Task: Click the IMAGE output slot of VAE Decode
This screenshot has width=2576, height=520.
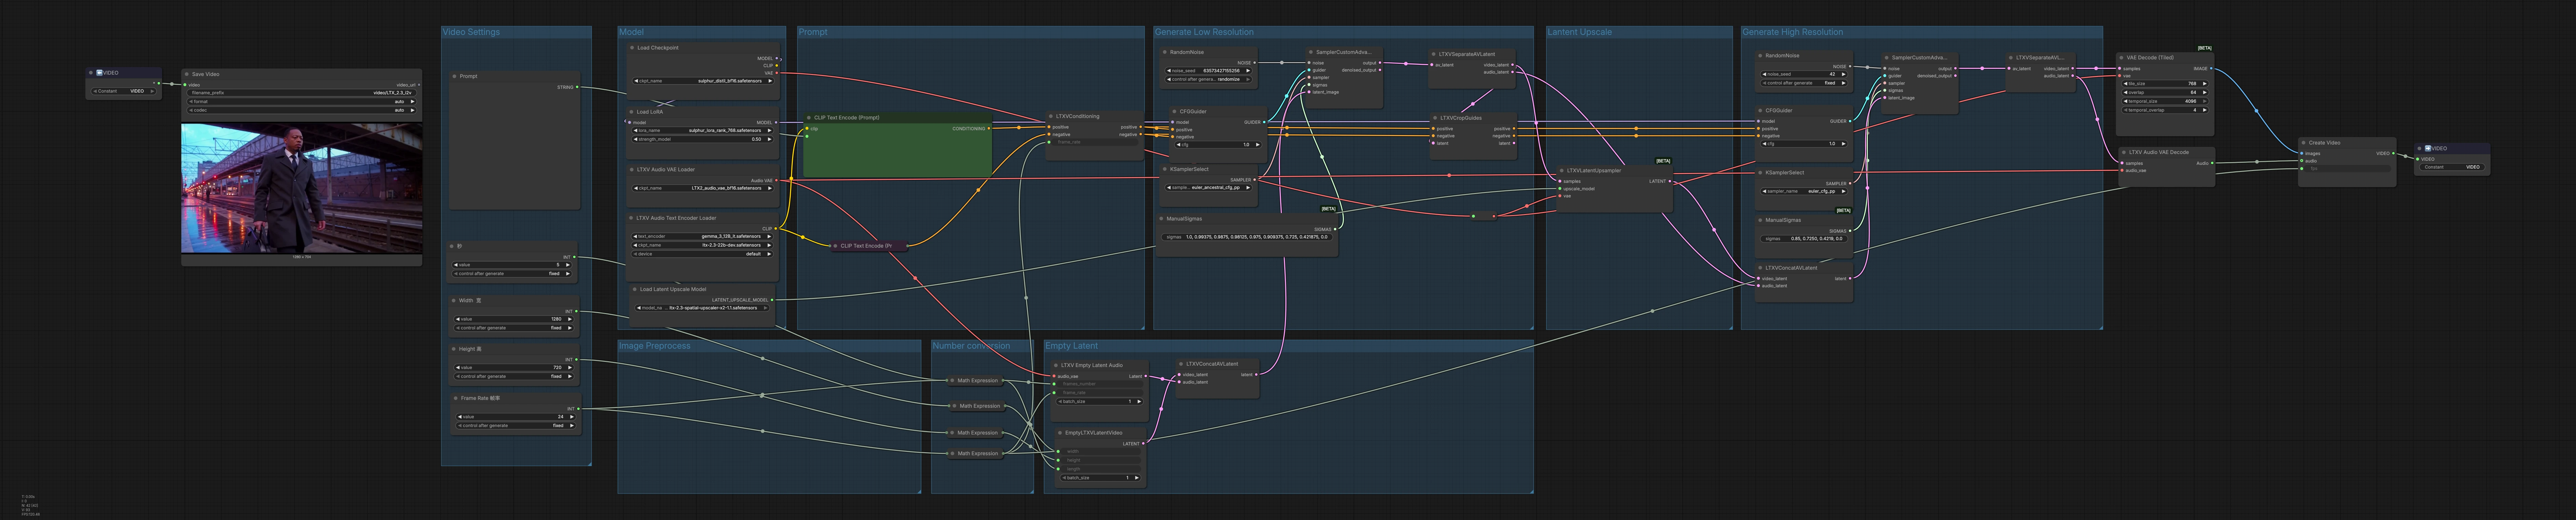Action: click(x=2211, y=69)
